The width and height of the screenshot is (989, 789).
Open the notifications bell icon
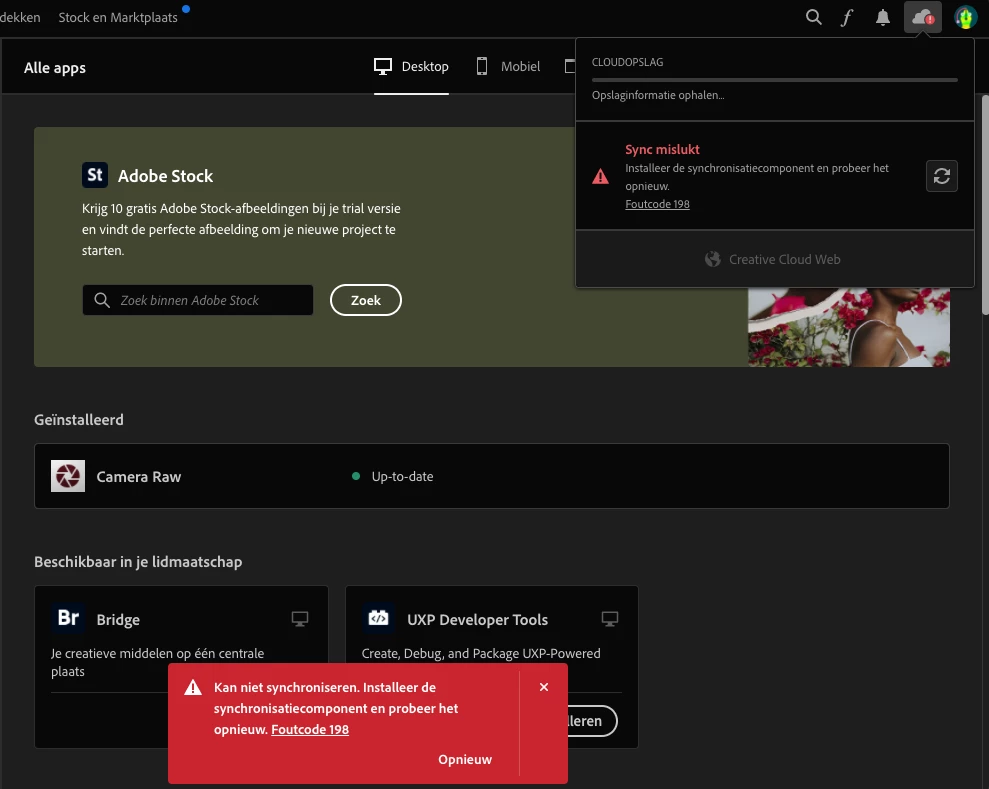882,18
